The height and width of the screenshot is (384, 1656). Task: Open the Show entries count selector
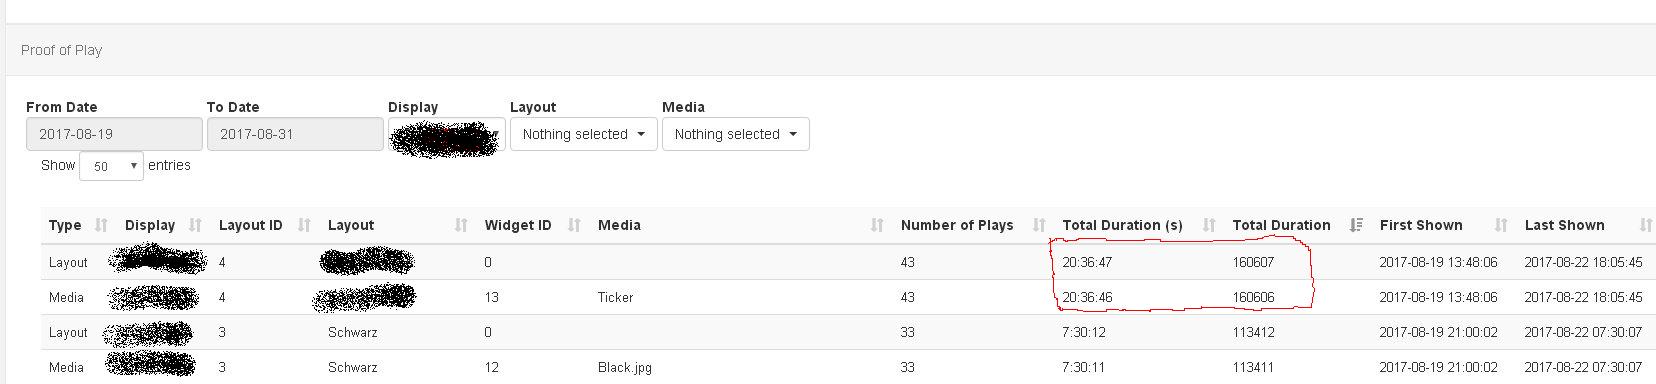(x=111, y=166)
